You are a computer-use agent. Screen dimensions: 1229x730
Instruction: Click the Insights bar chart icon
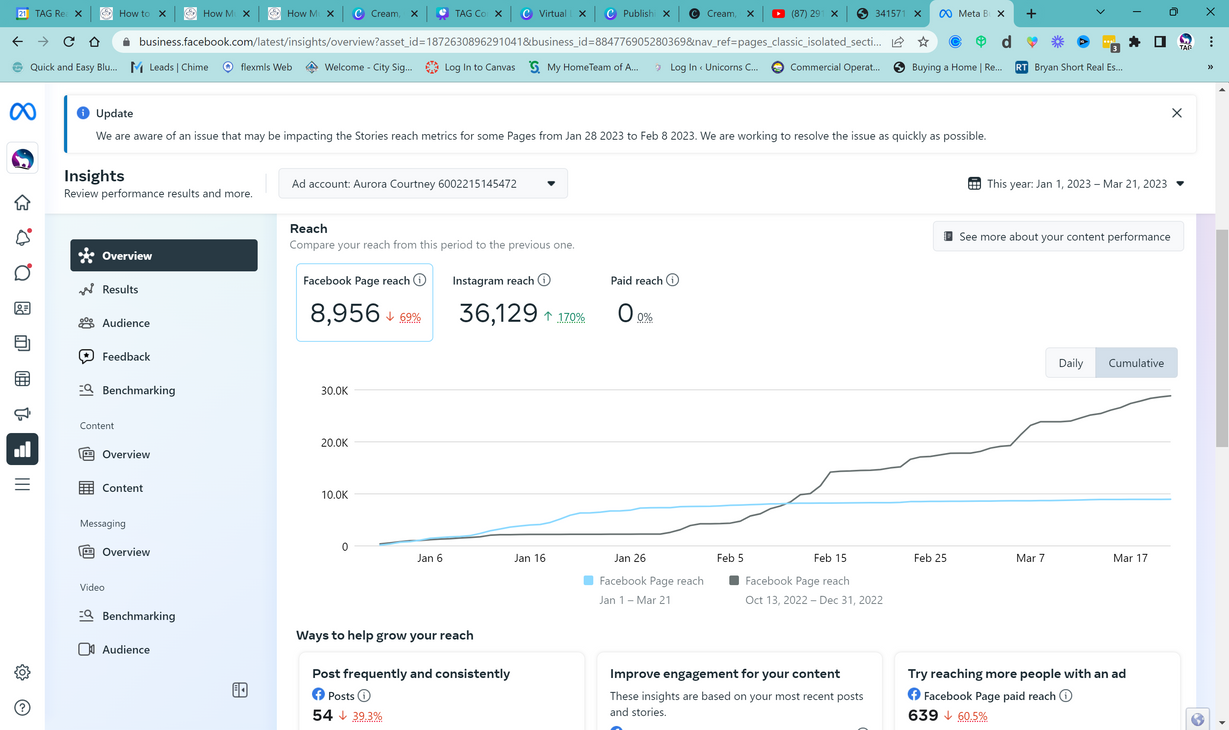(22, 450)
